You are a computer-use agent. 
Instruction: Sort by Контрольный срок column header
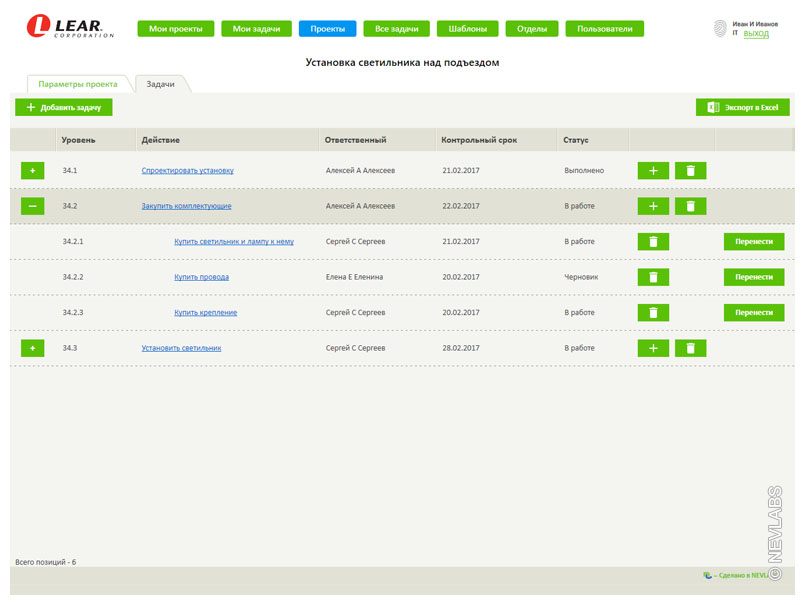(479, 140)
